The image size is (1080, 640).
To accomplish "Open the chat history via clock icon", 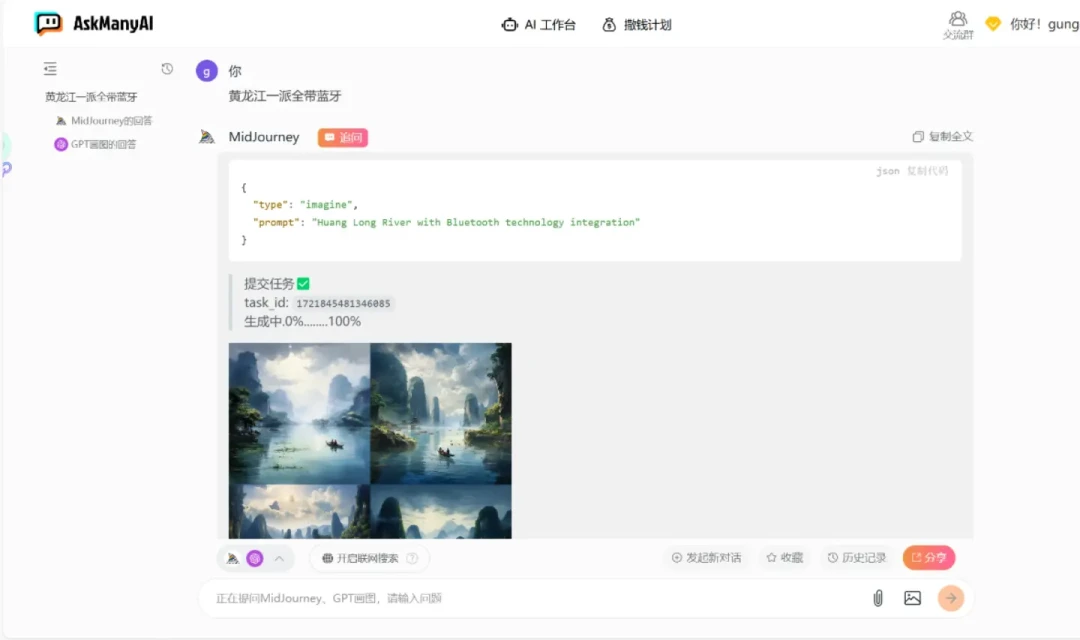I will [165, 68].
